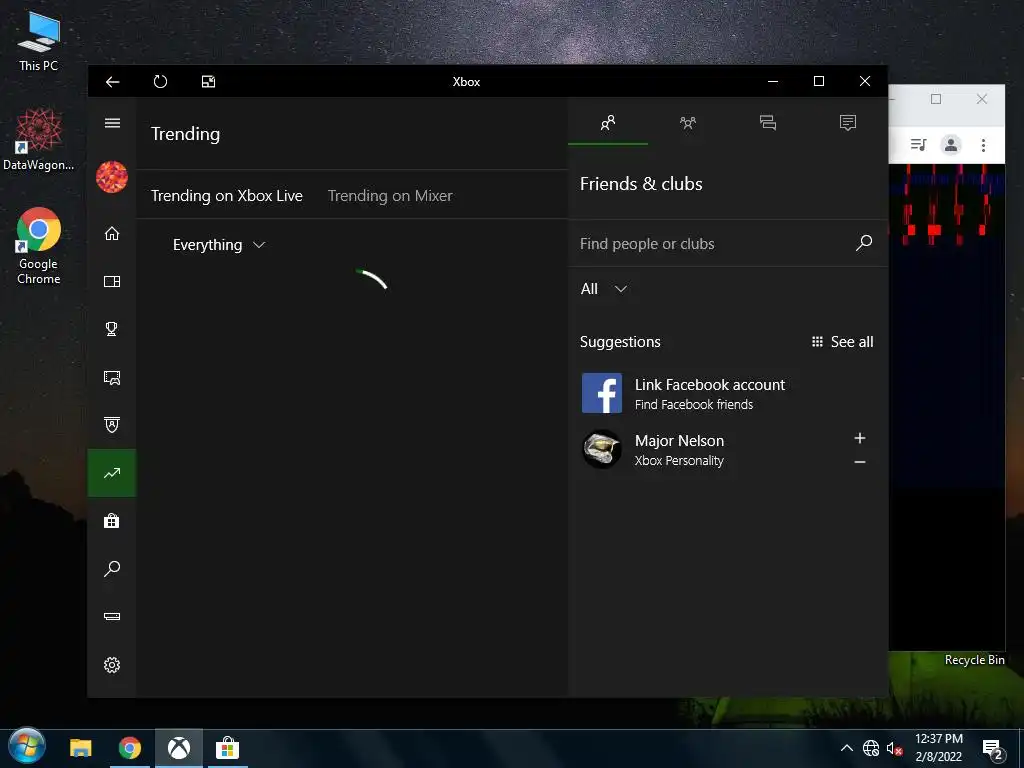Open My games in the Xbox sidebar
This screenshot has width=1024, height=768.
(112, 281)
